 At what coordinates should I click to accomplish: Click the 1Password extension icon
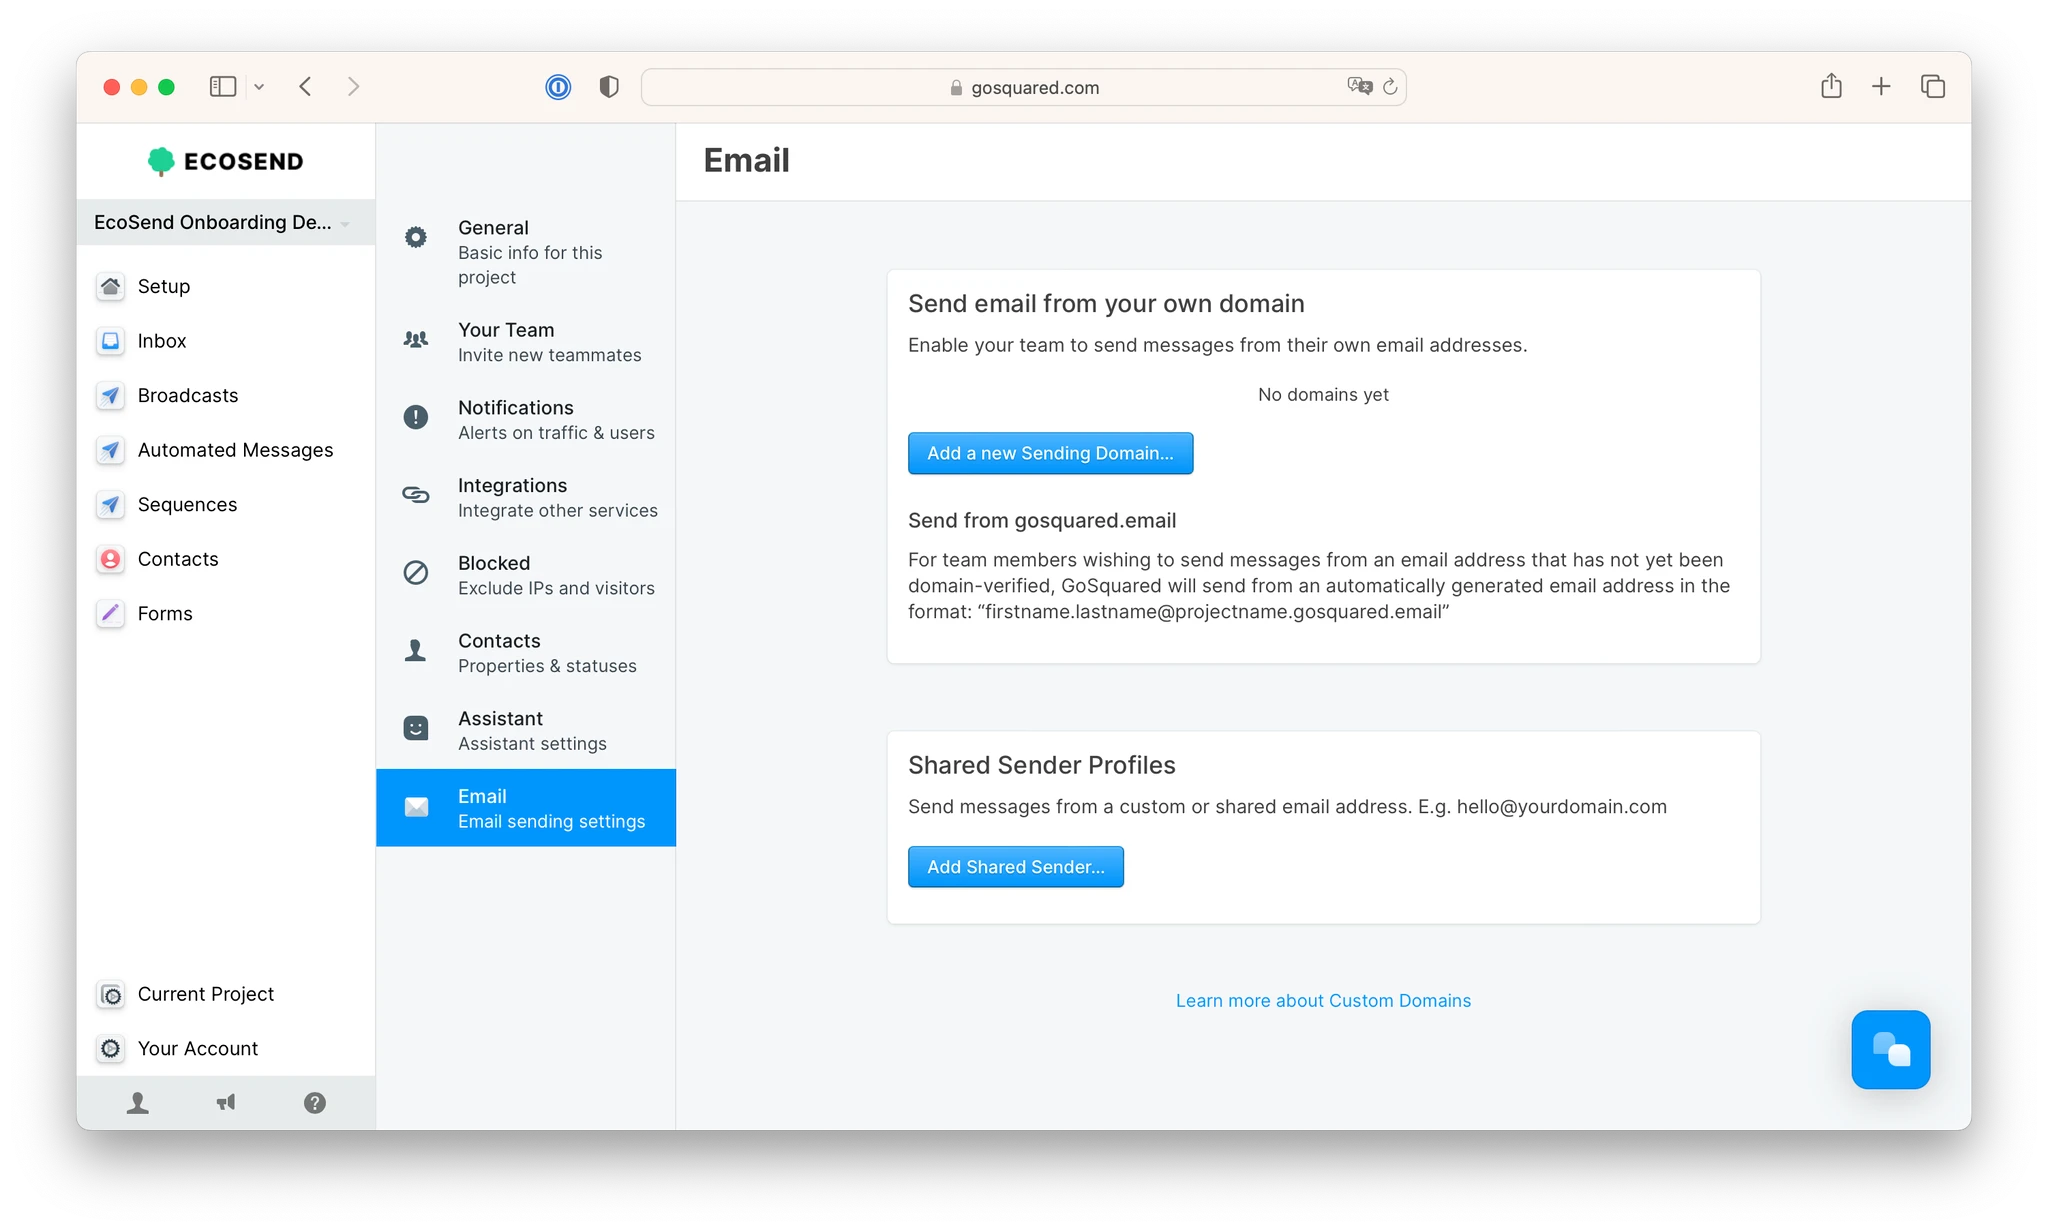click(558, 87)
